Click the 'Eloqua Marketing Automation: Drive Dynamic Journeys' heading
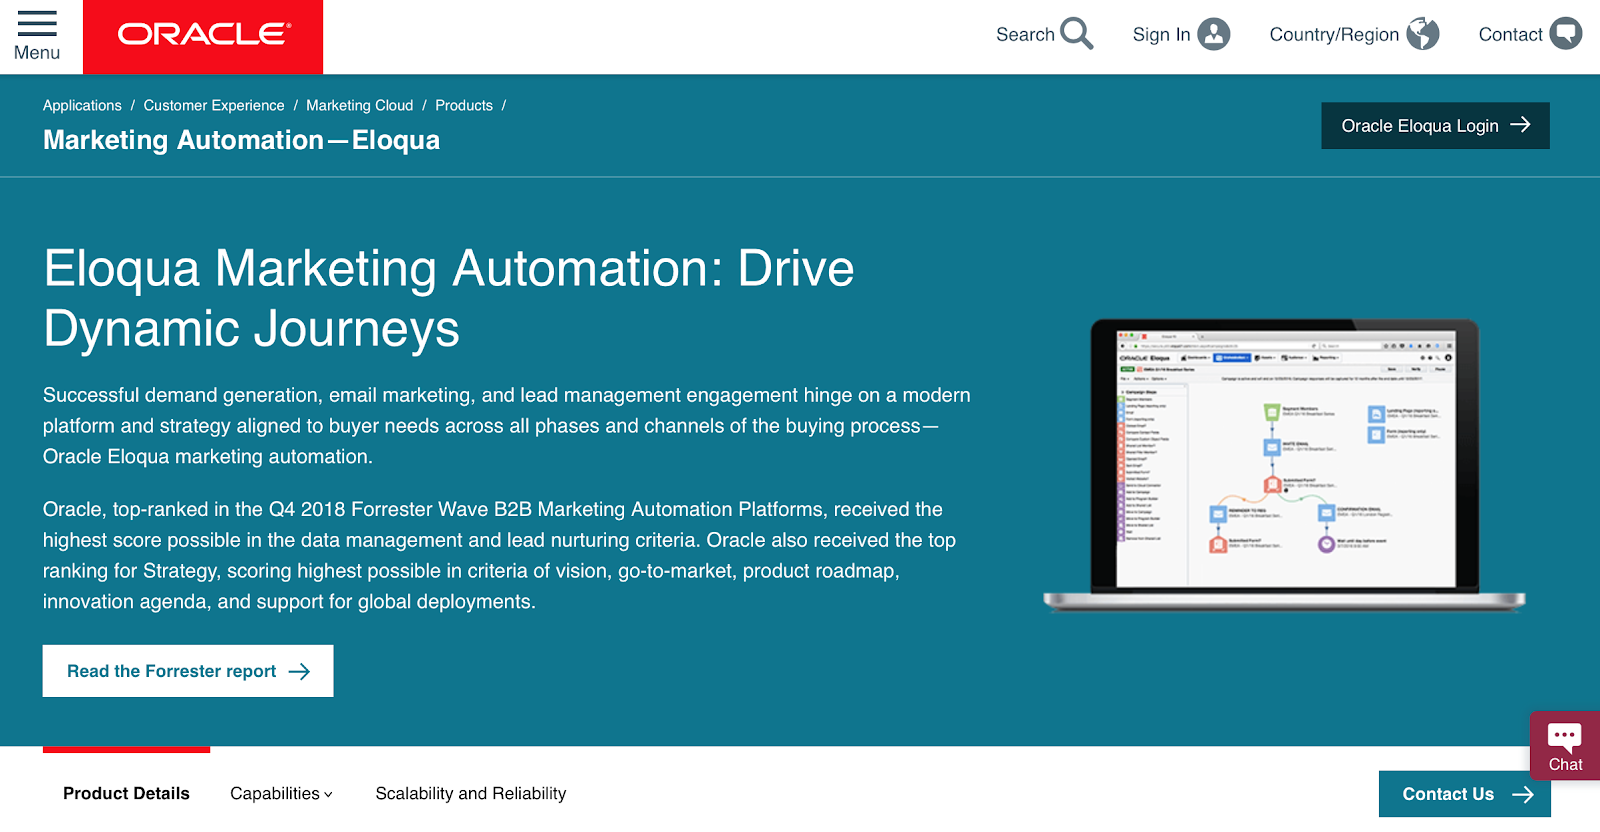Viewport: 1600px width, 832px height. click(x=449, y=298)
